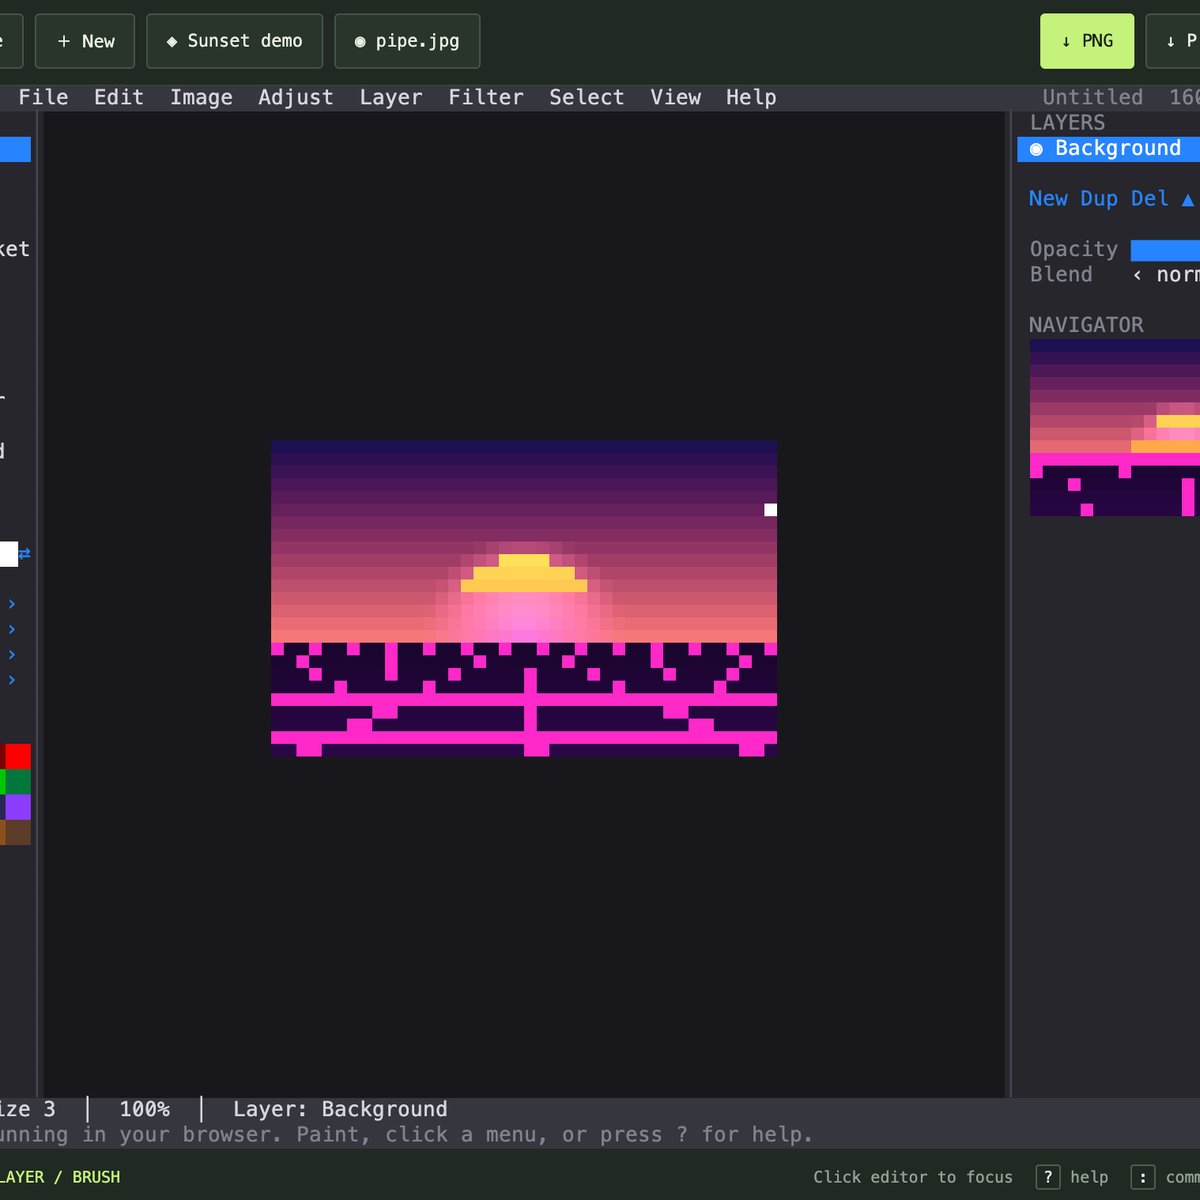Click the 'Untitled' document name
1200x1200 pixels.
pyautogui.click(x=1092, y=97)
